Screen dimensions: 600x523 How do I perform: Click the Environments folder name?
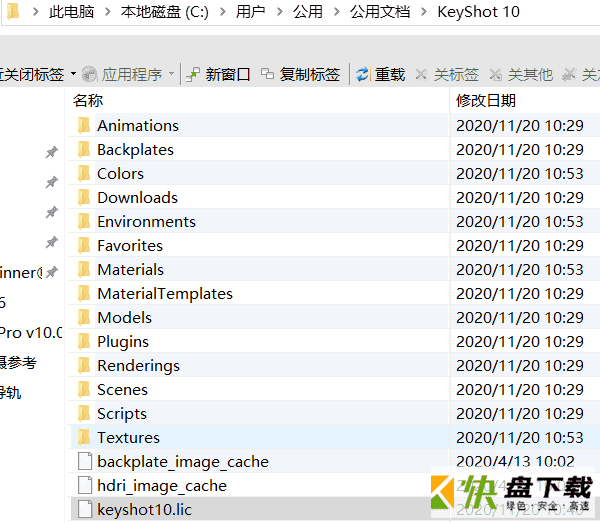(146, 222)
